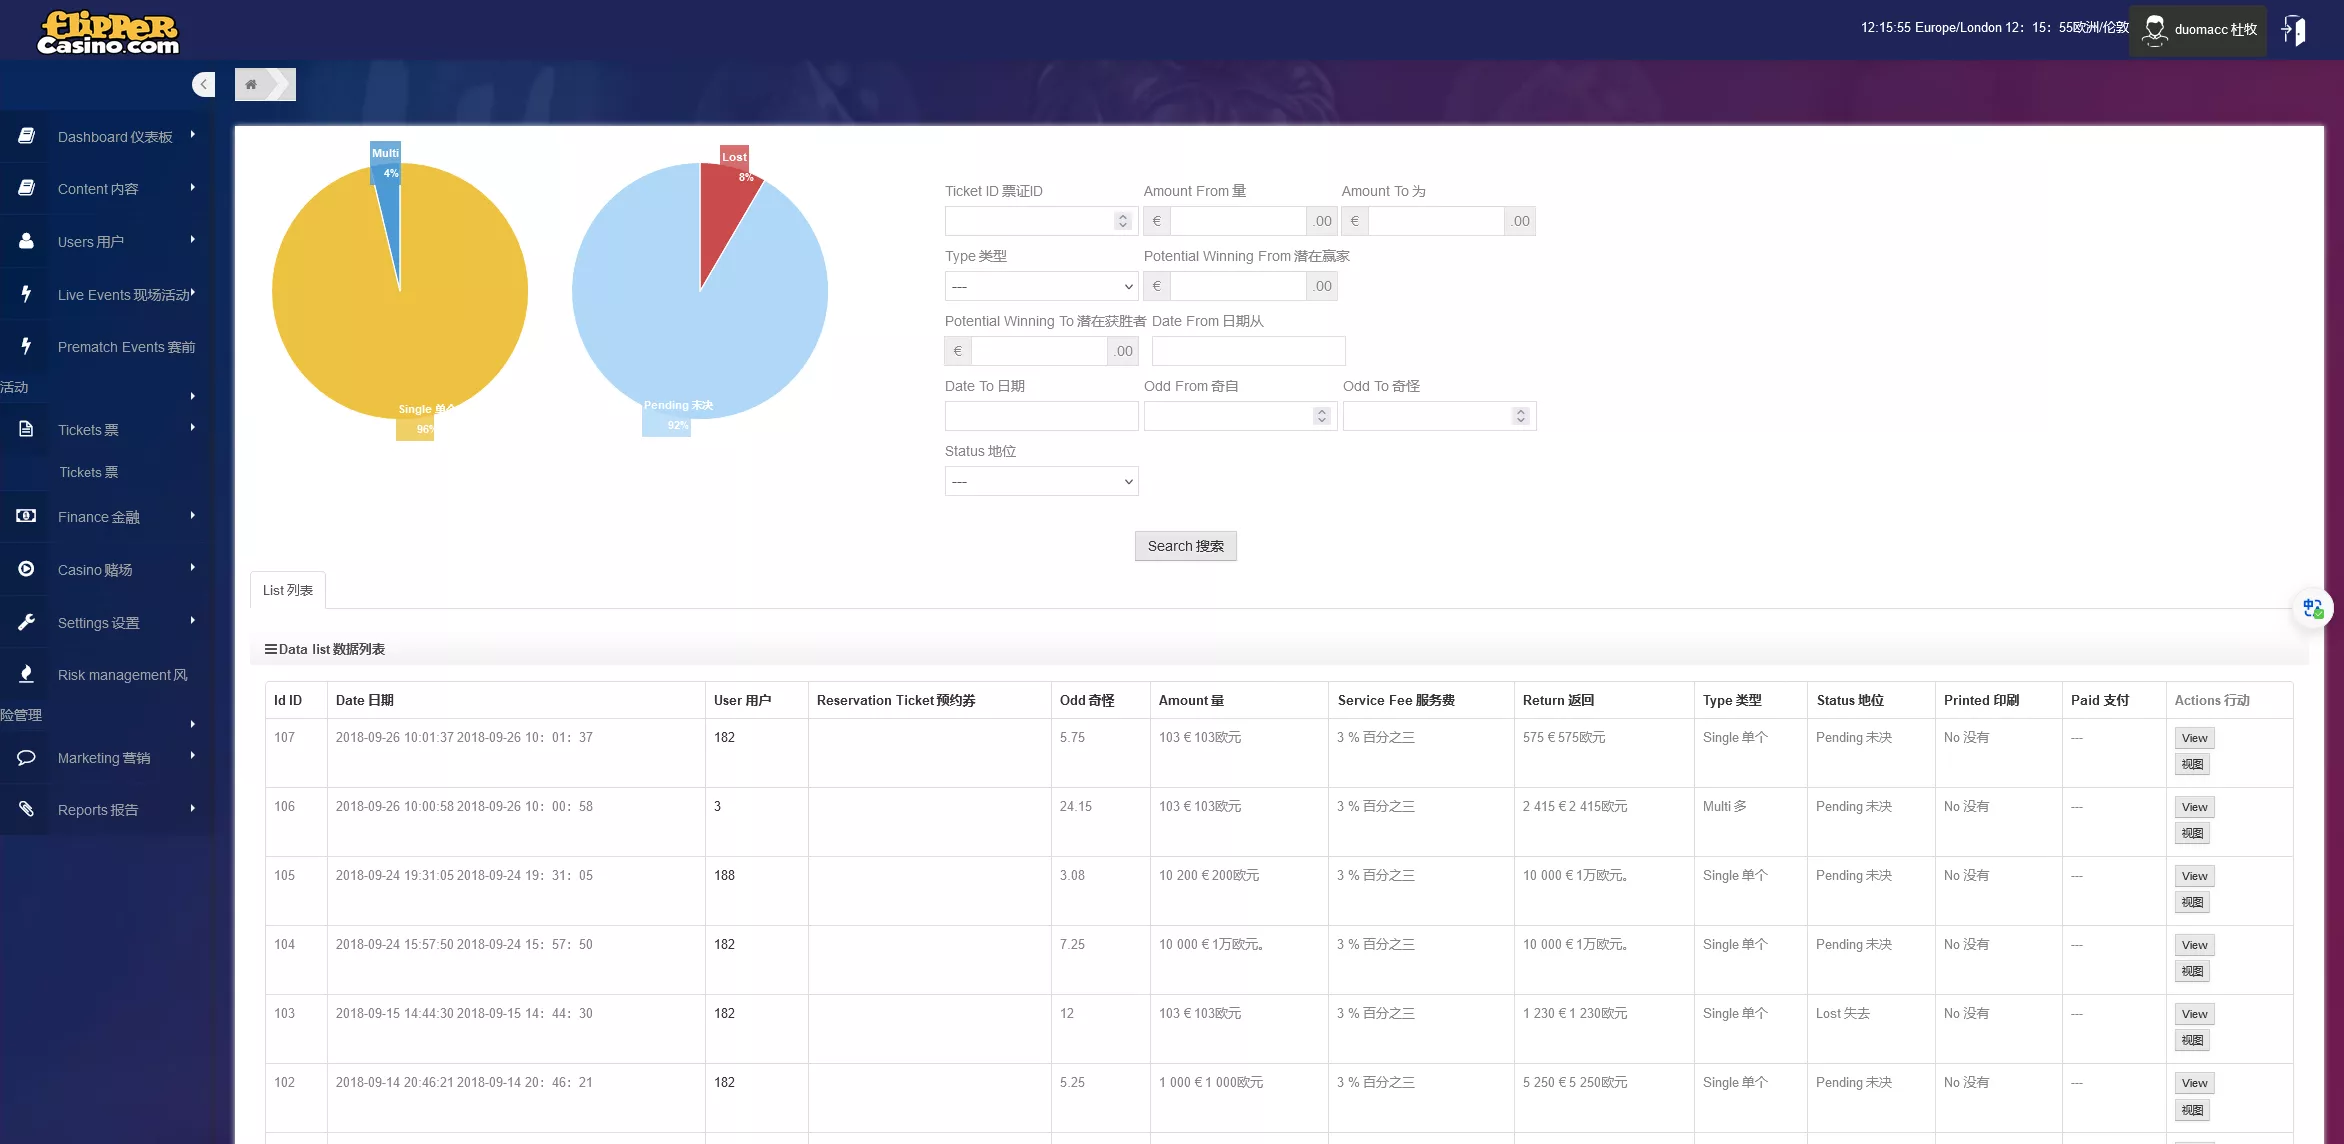Viewport: 2344px width, 1144px height.
Task: Click the Marketing speech bubble icon
Action: click(x=27, y=757)
